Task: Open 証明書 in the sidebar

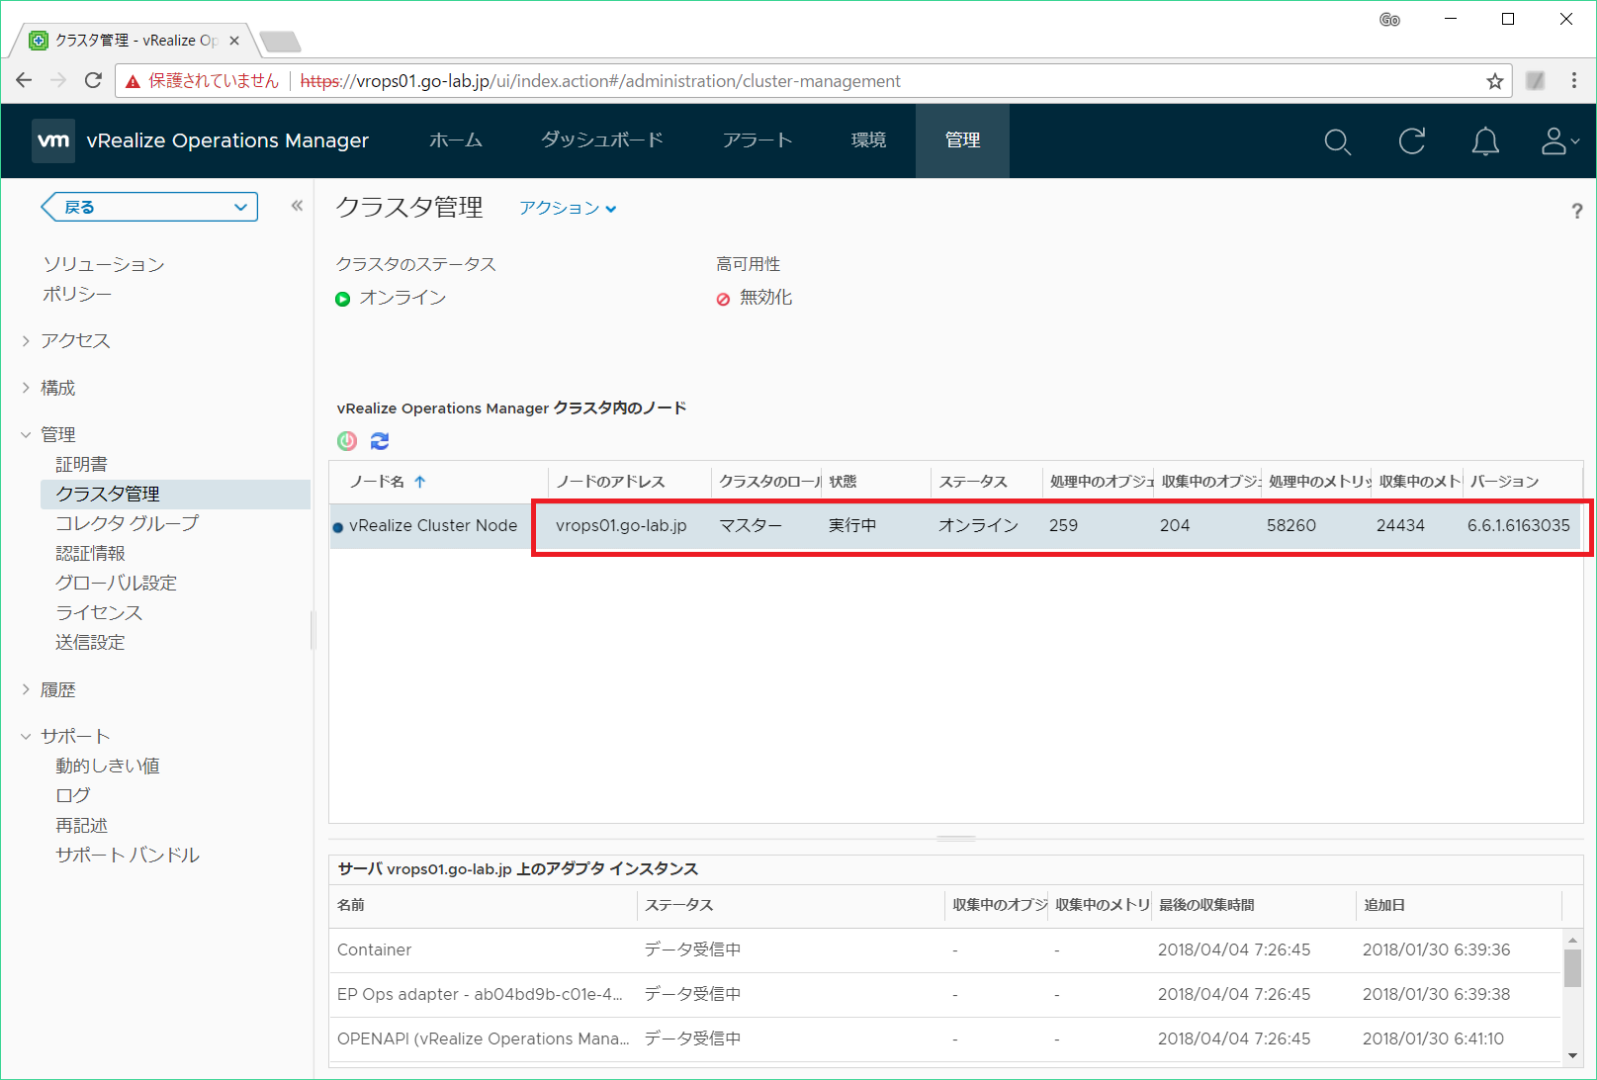Action: [x=81, y=464]
